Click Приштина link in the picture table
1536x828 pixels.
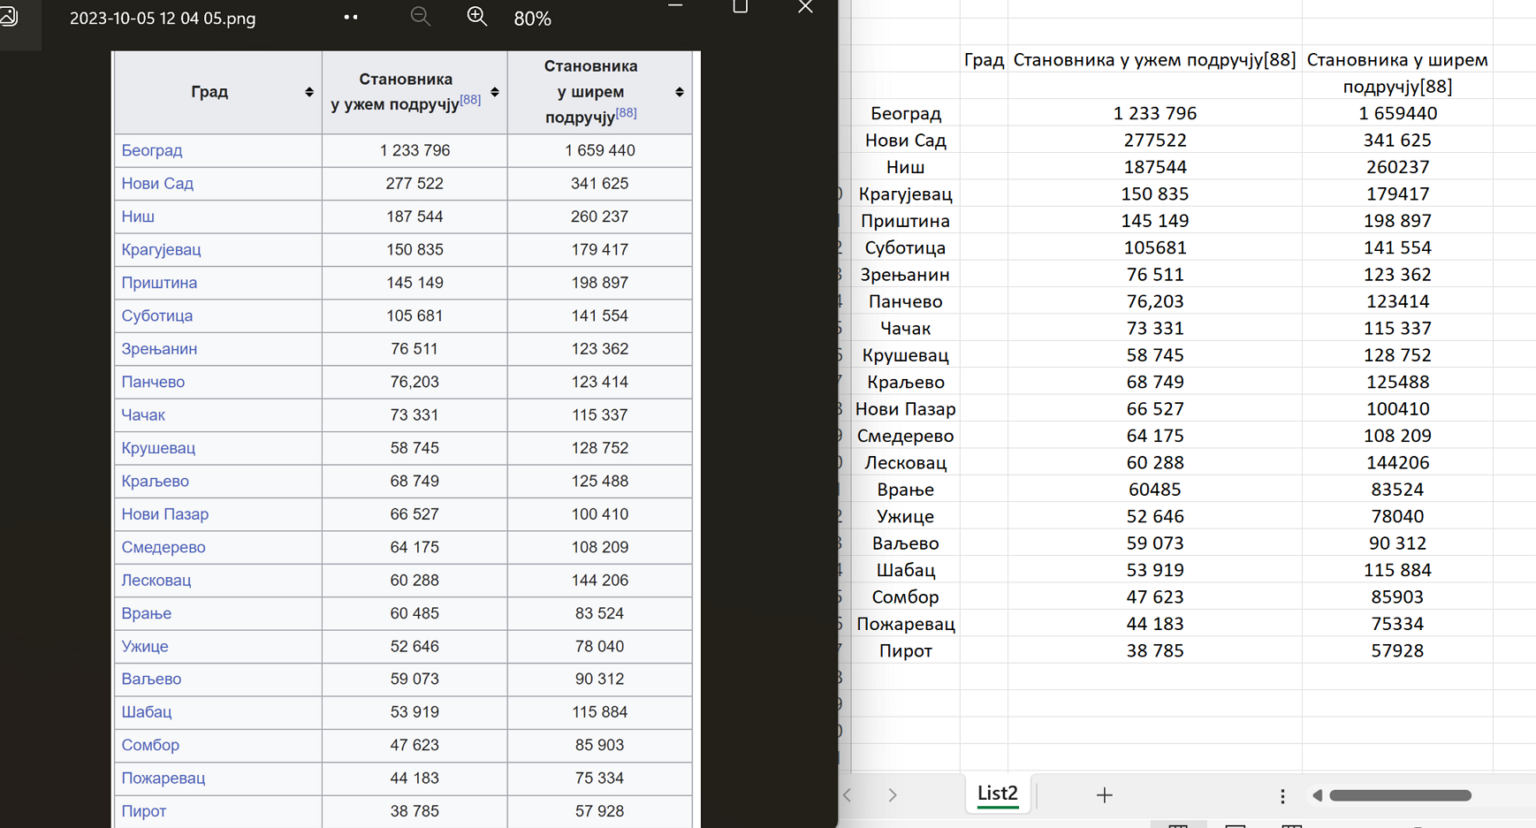click(x=159, y=282)
